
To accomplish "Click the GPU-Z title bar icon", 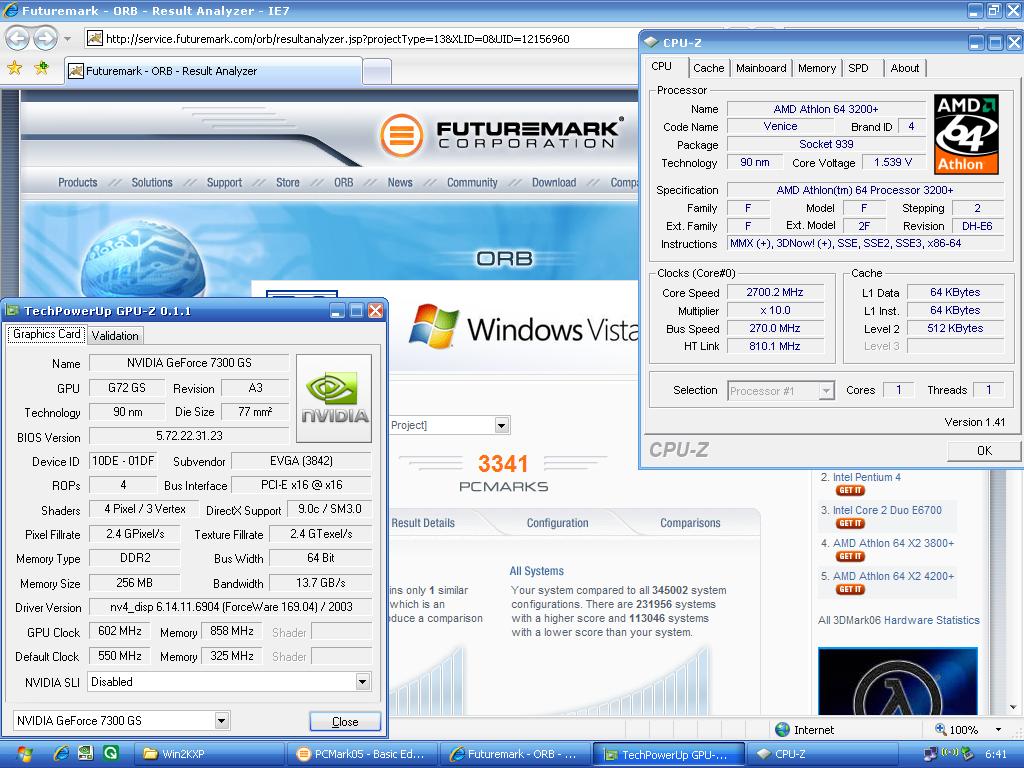I will (x=12, y=311).
